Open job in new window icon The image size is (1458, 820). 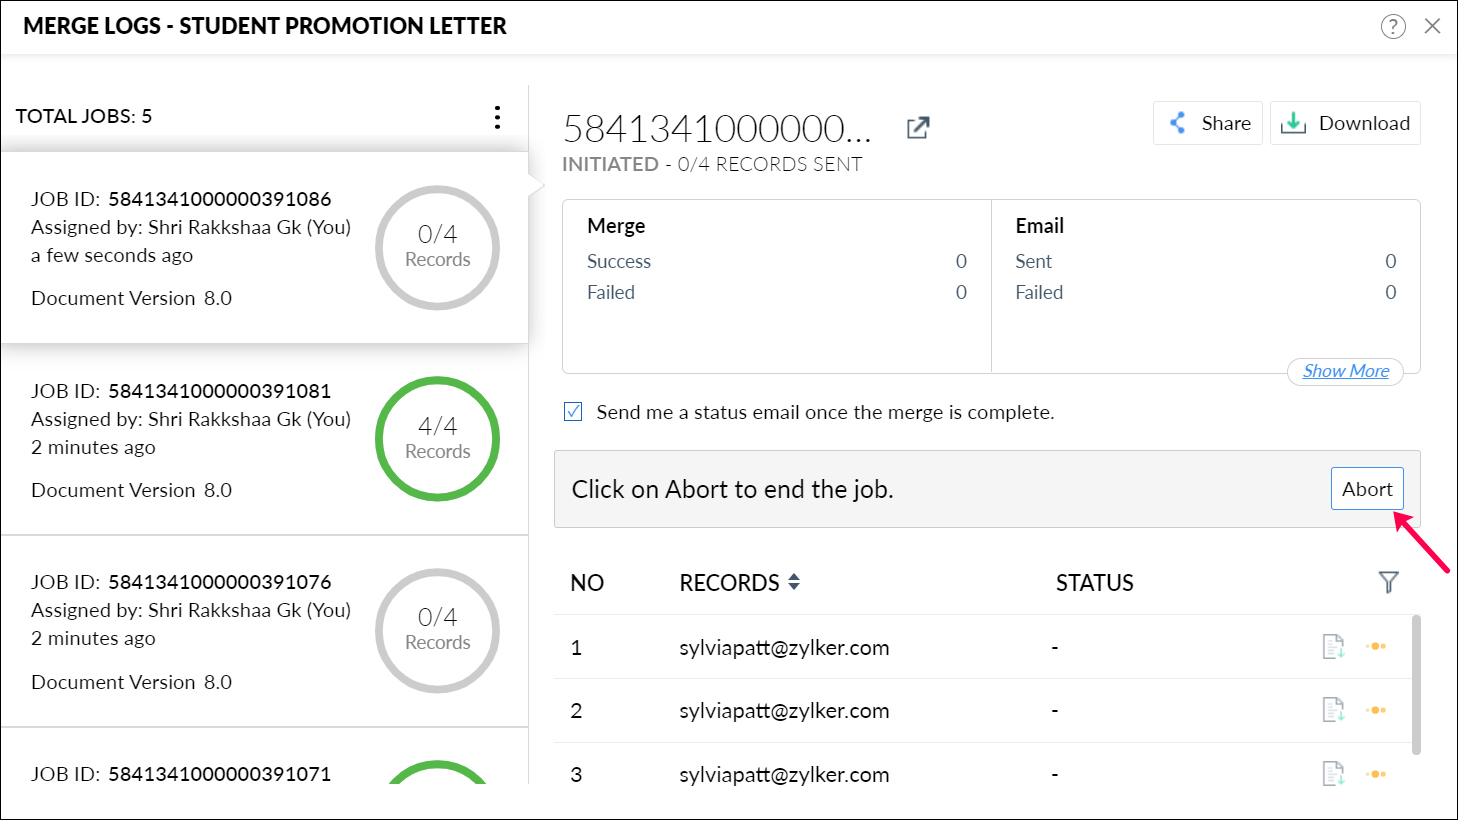pyautogui.click(x=917, y=128)
